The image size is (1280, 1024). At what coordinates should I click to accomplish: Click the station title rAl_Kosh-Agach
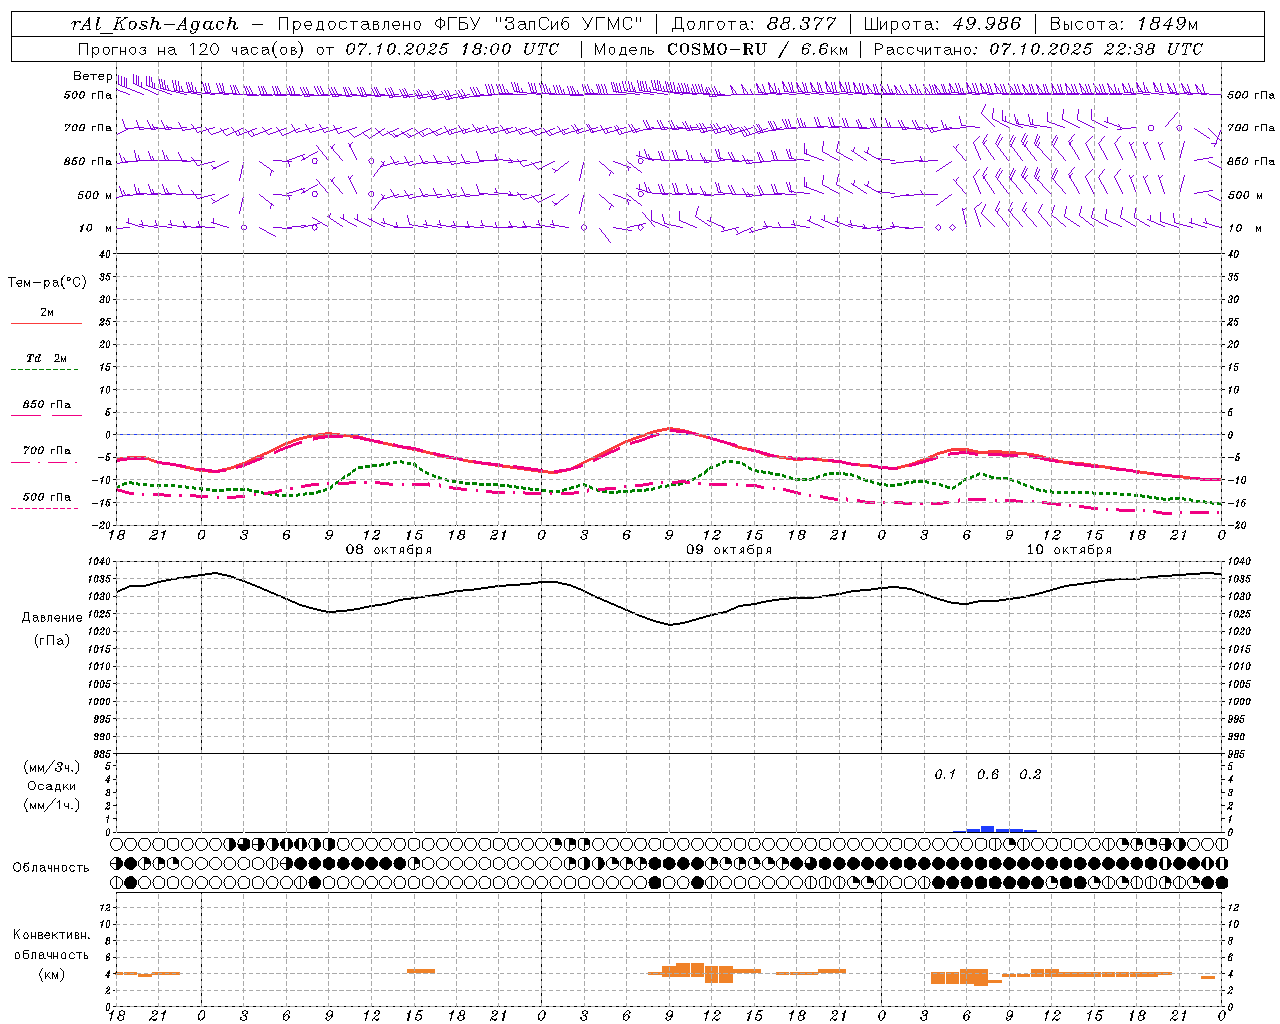tap(155, 24)
